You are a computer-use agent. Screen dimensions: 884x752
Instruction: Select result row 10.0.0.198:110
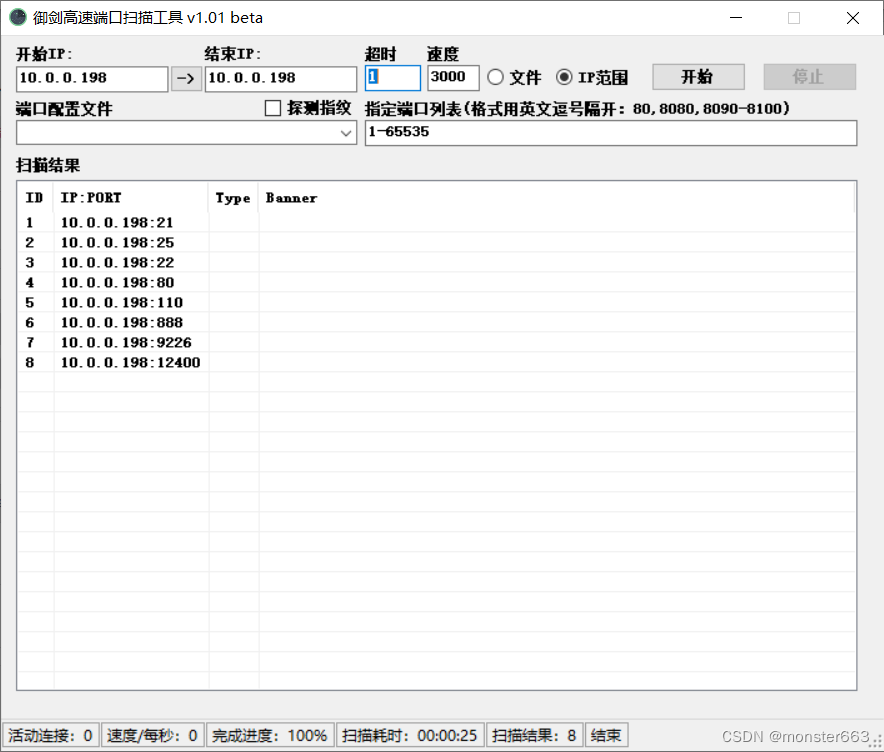point(436,303)
